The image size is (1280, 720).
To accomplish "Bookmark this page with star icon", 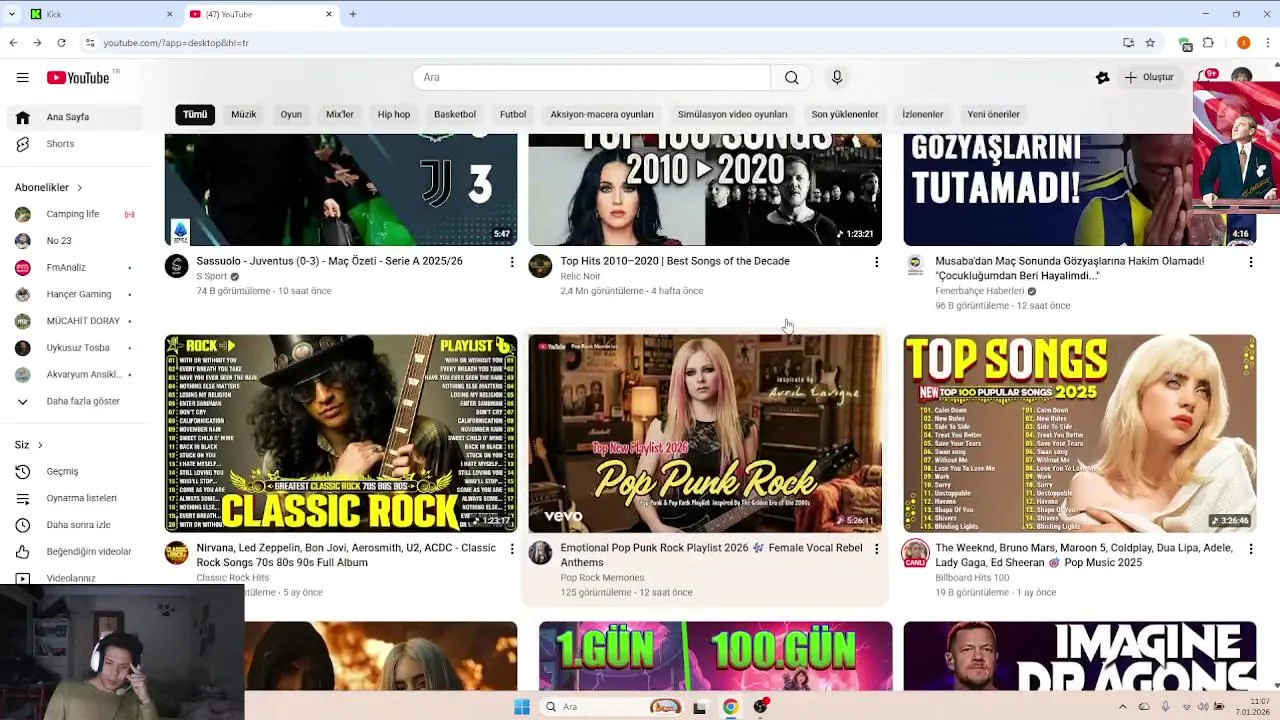I will point(1150,43).
